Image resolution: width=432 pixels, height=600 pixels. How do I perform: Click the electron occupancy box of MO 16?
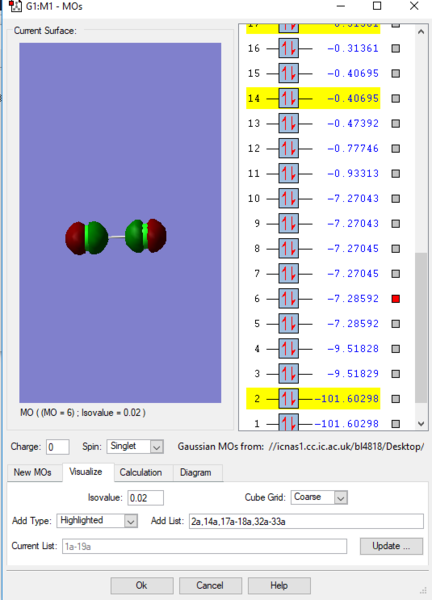coord(289,49)
